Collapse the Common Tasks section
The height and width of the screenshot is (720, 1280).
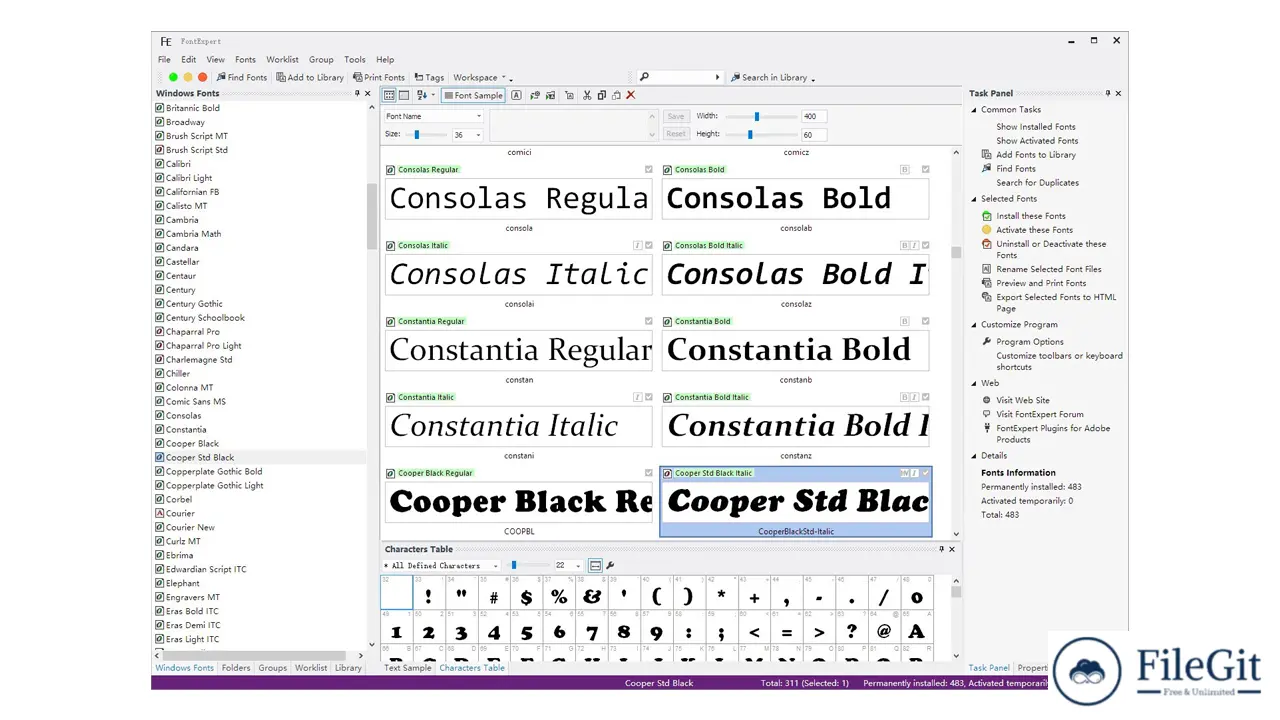point(974,110)
